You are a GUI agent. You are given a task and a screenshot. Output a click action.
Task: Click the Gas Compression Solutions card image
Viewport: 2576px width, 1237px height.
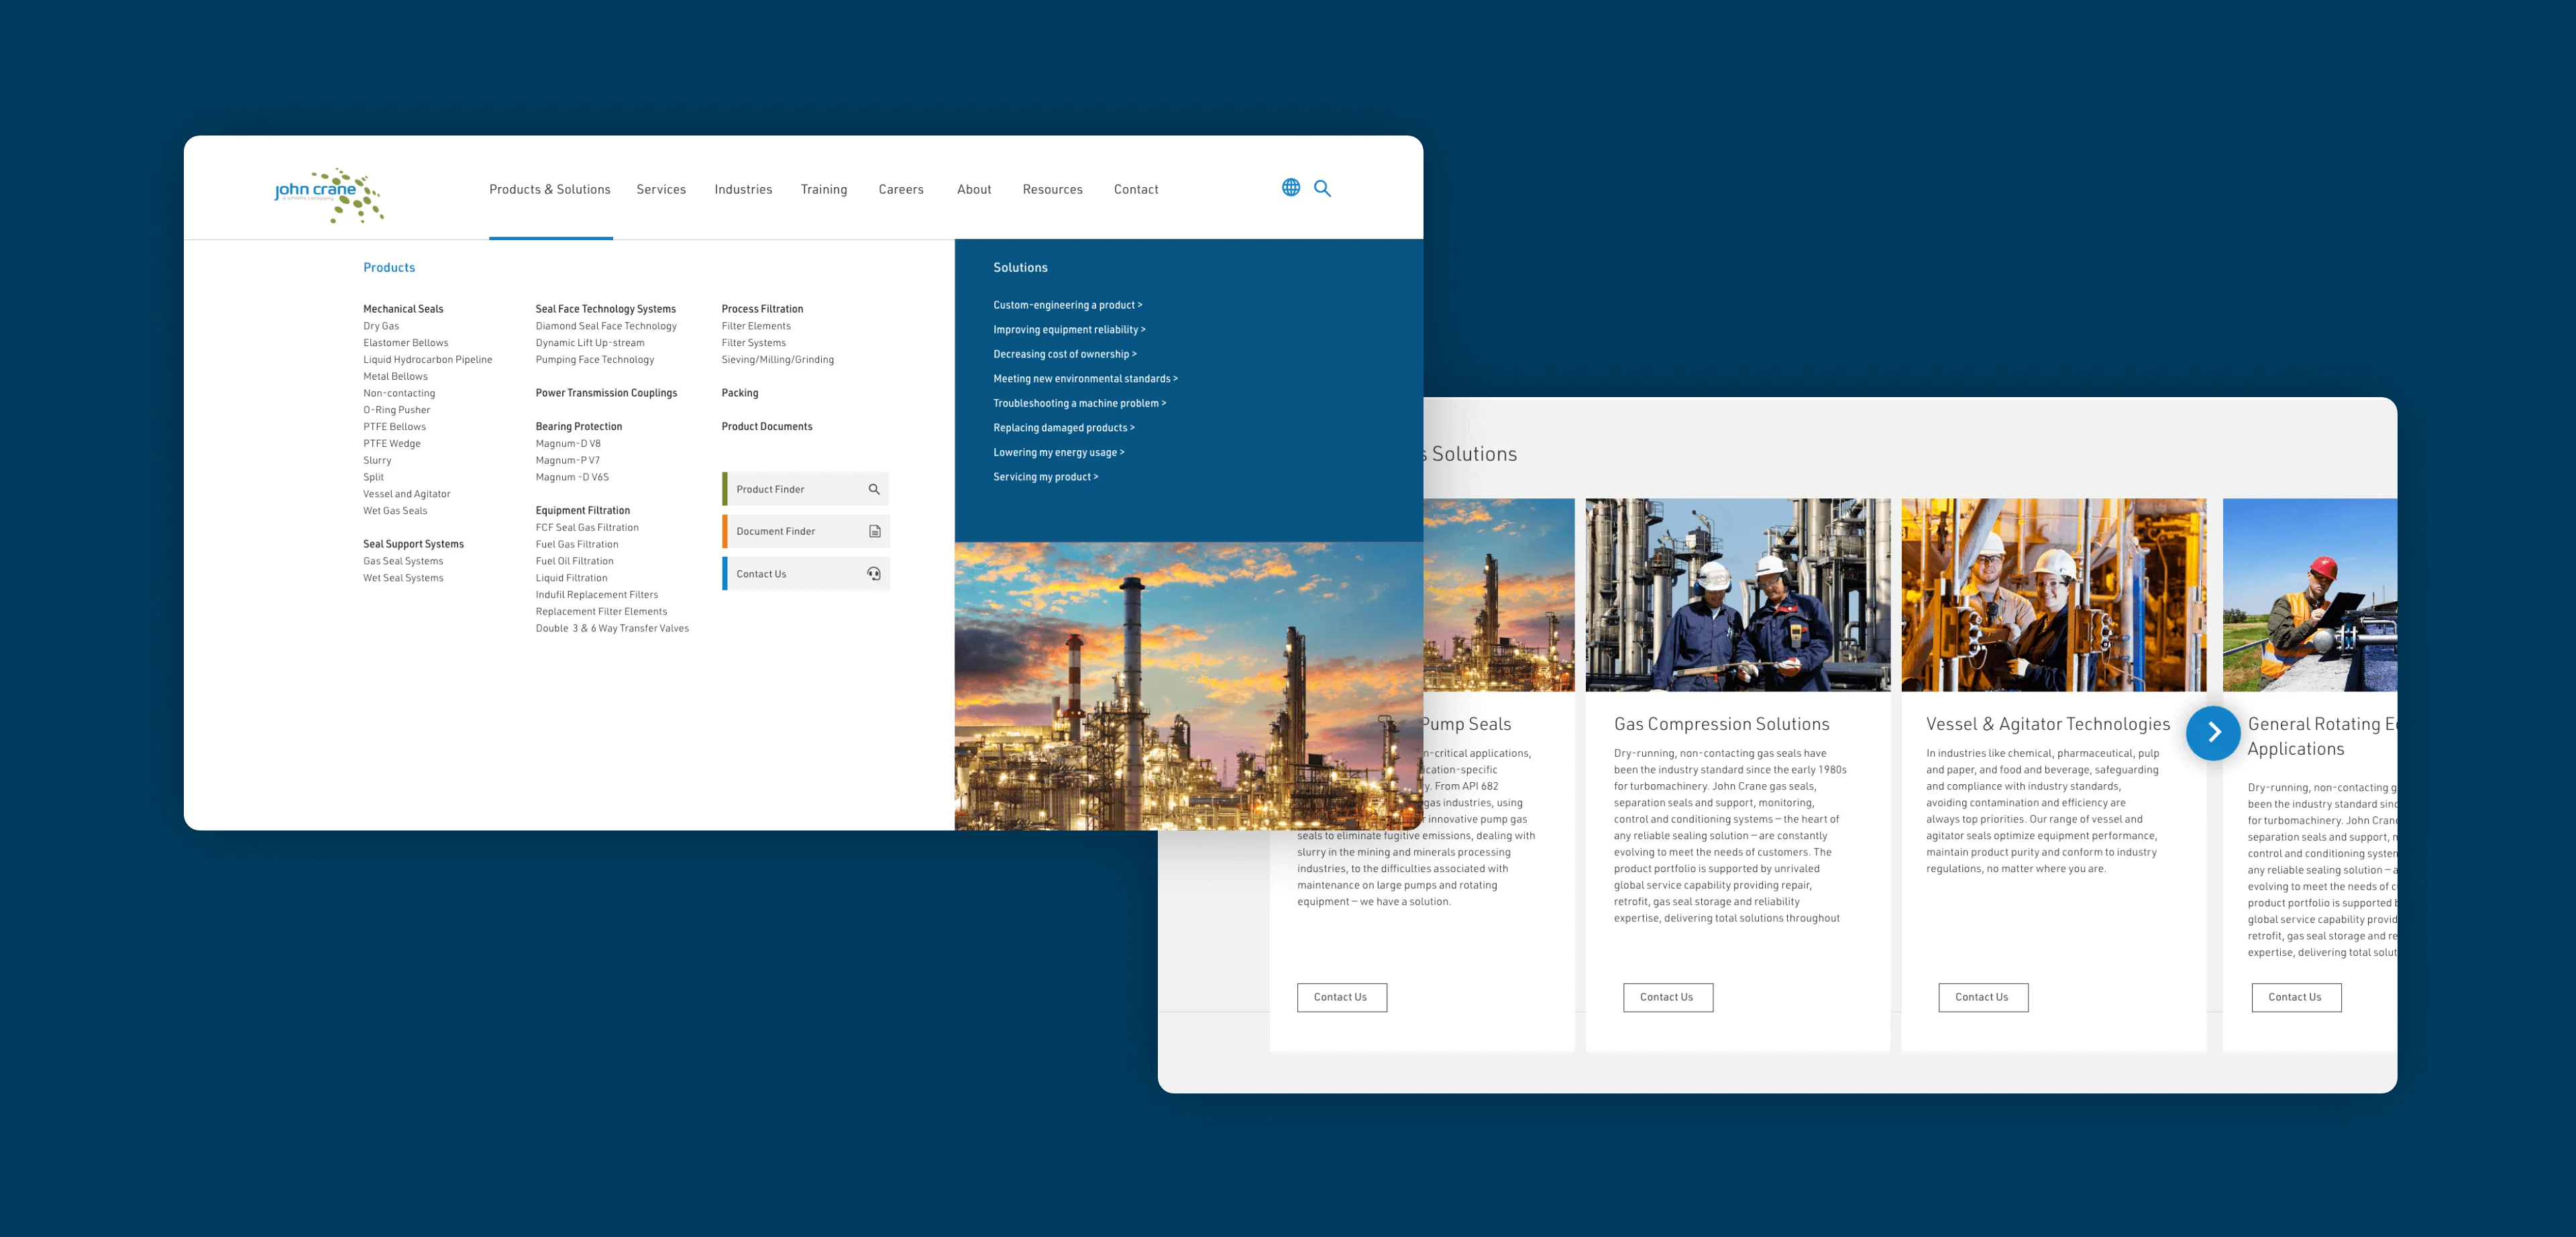tap(1737, 594)
